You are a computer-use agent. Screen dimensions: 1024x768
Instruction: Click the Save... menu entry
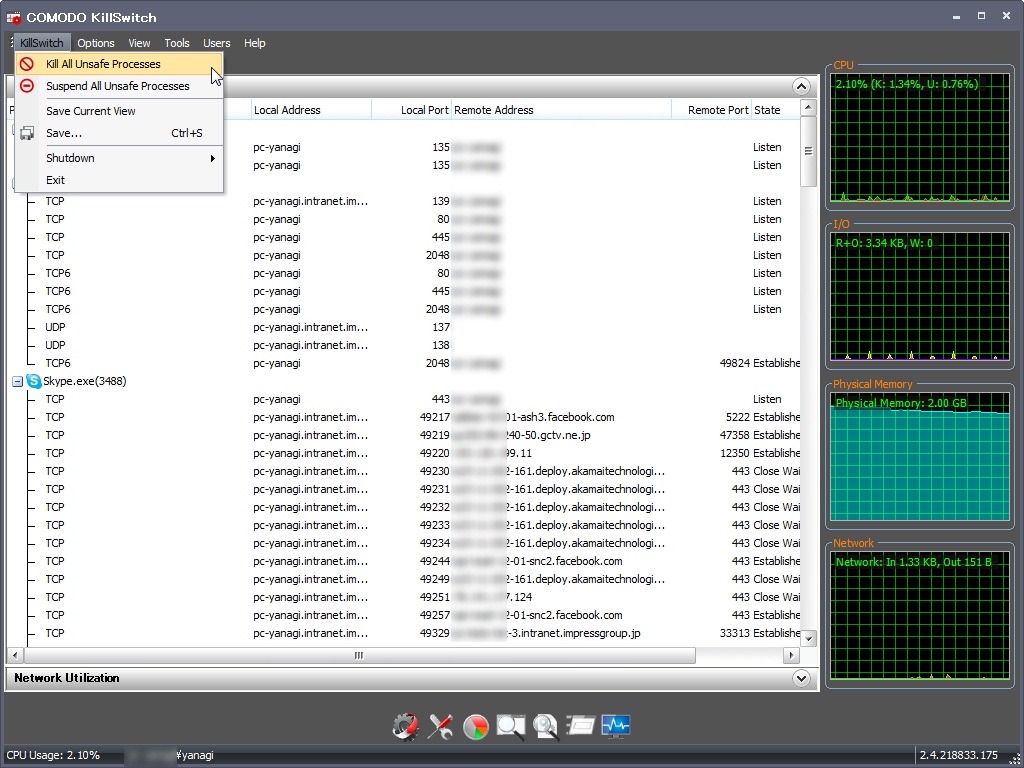[119, 133]
